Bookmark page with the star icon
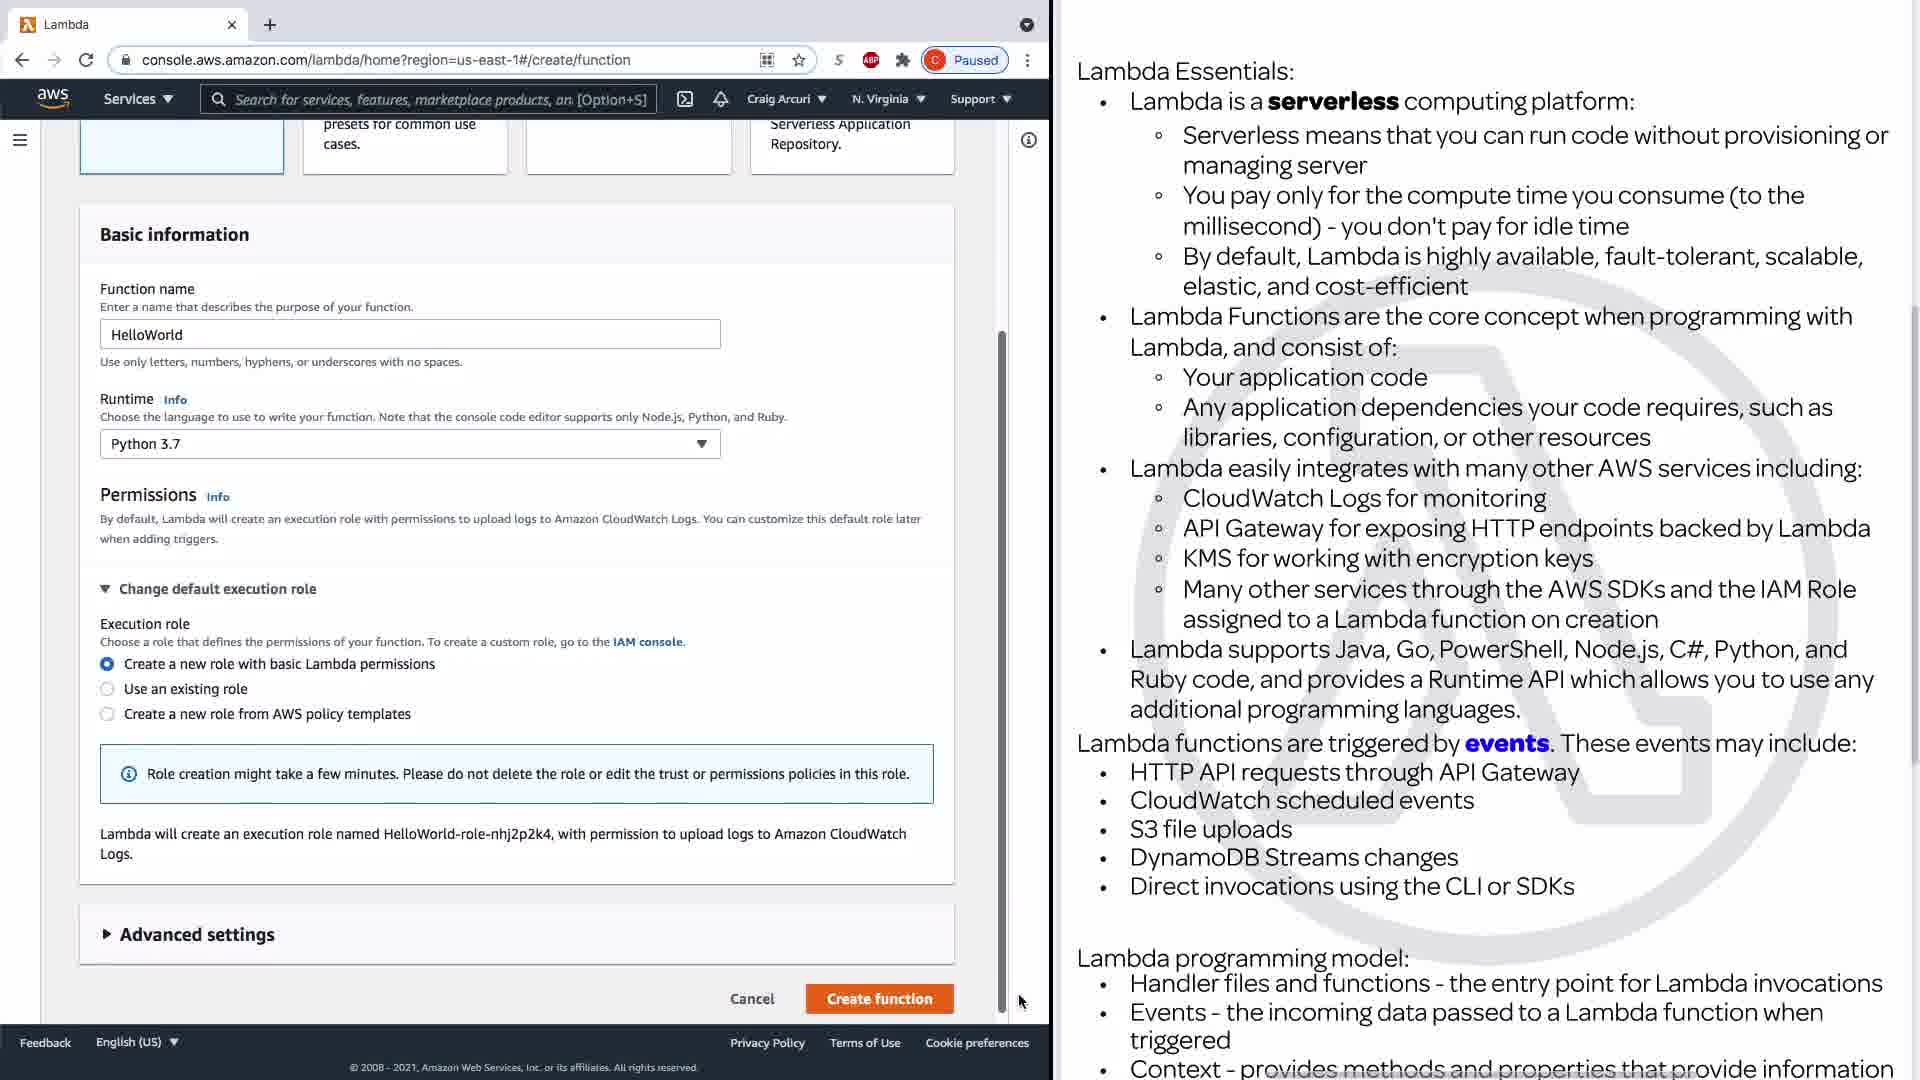The height and width of the screenshot is (1080, 1920). pos(798,60)
